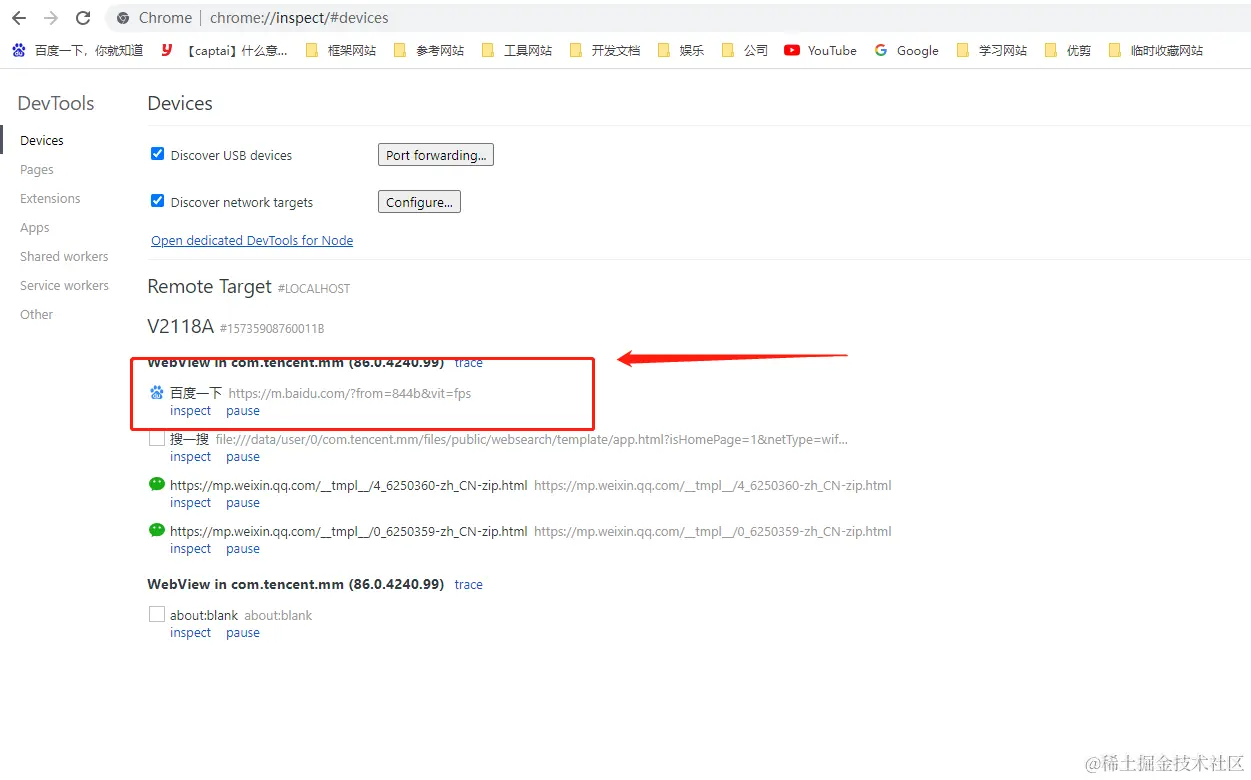1251x780 pixels.
Task: Pause the 4_6250360-zh_CN-zip.html page
Action: [x=243, y=503]
